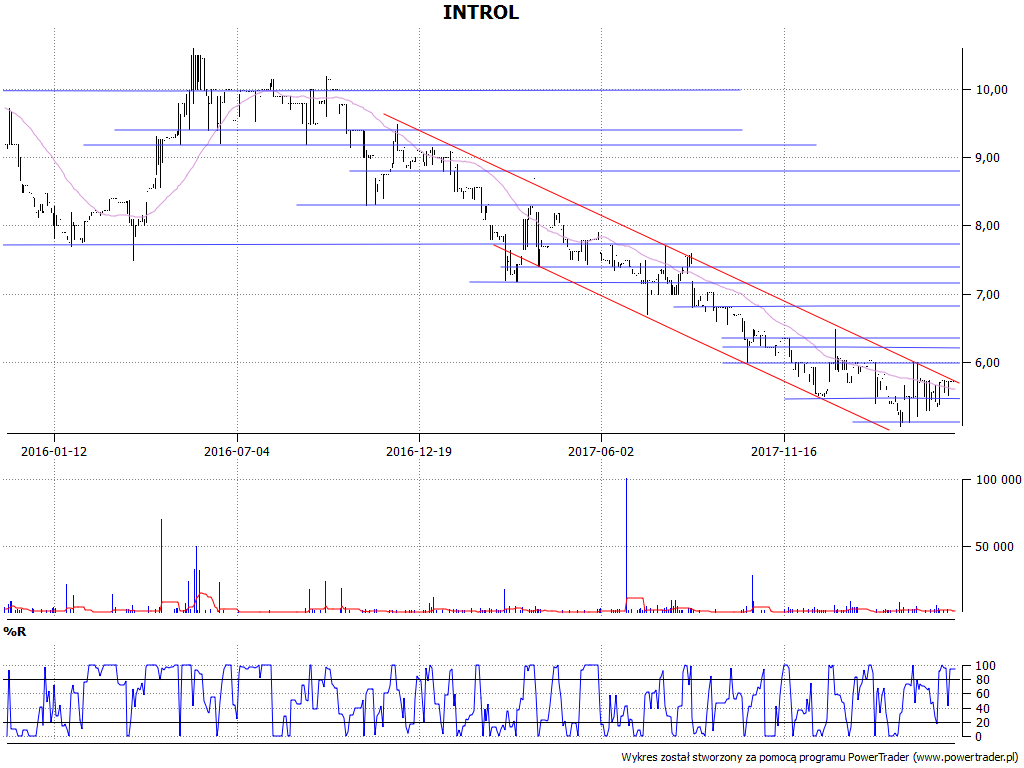Click the %R axis value 20

982,723
